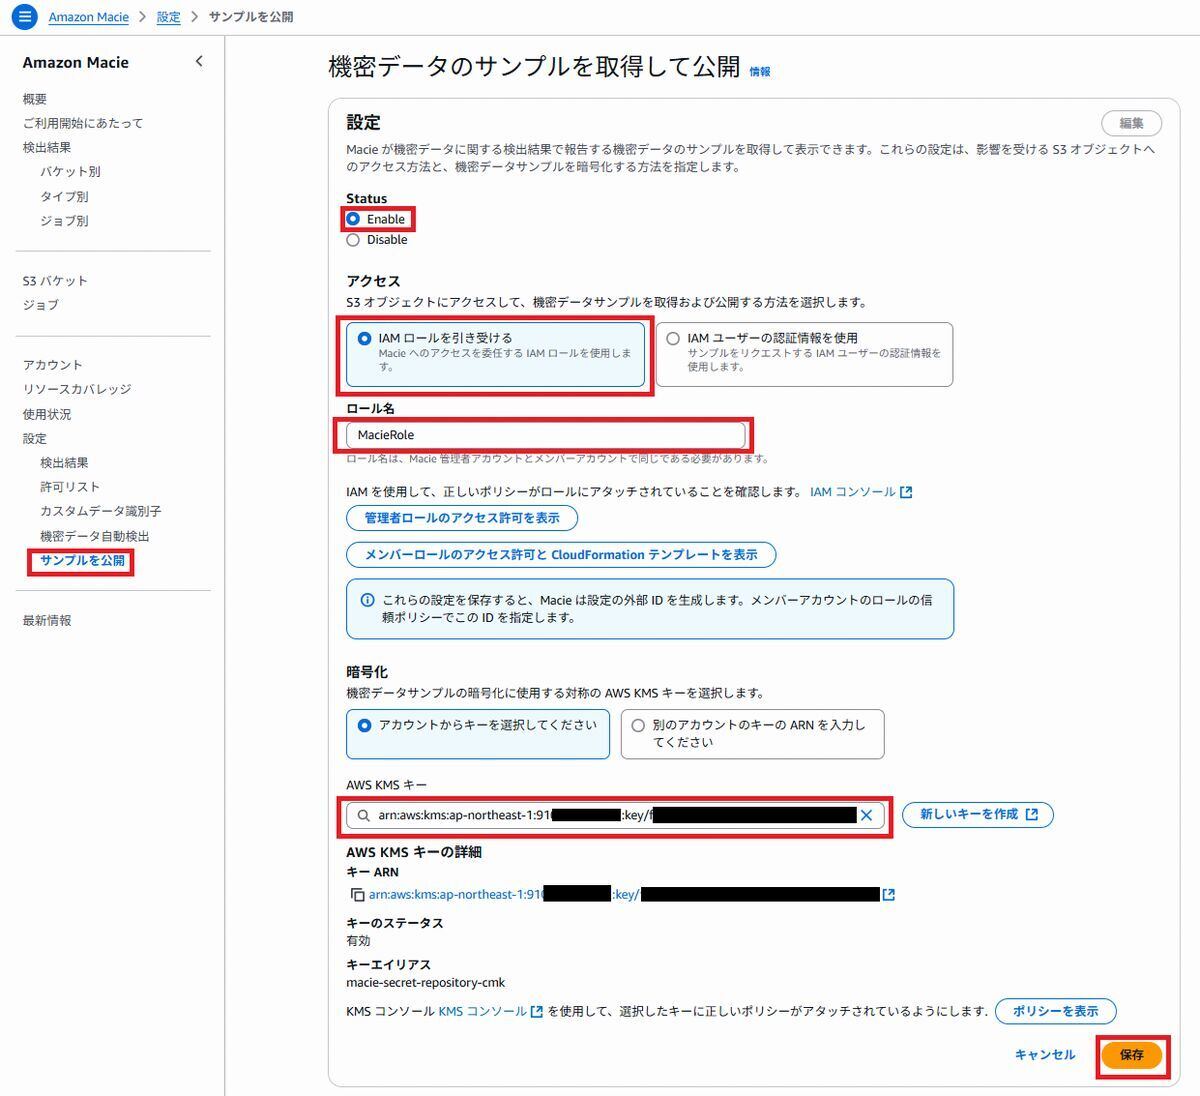Open 最新情報 in sidebar
Image resolution: width=1200 pixels, height=1096 pixels.
click(47, 621)
